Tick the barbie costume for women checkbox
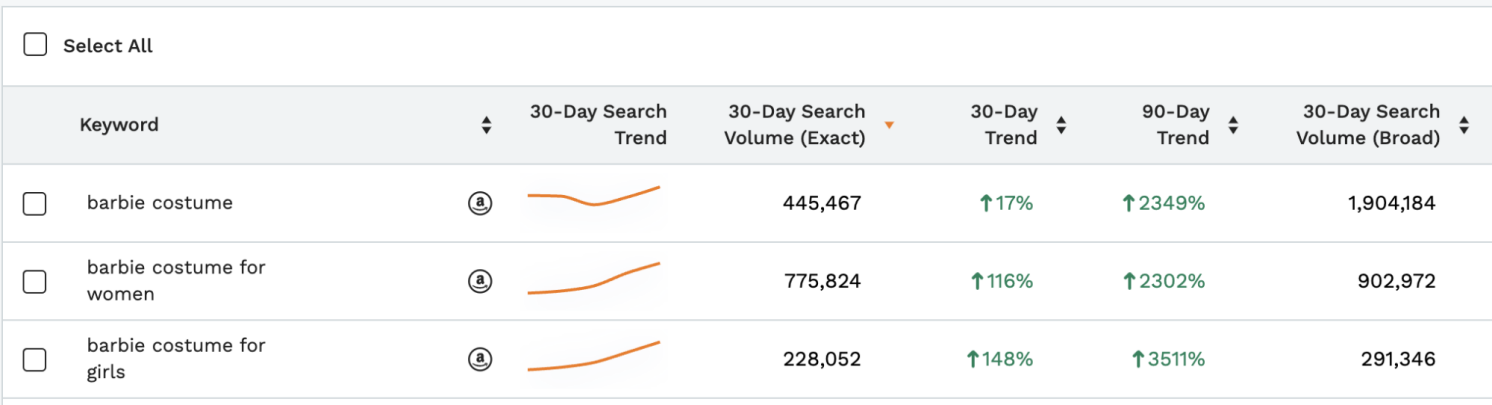The image size is (1492, 405). pos(35,282)
